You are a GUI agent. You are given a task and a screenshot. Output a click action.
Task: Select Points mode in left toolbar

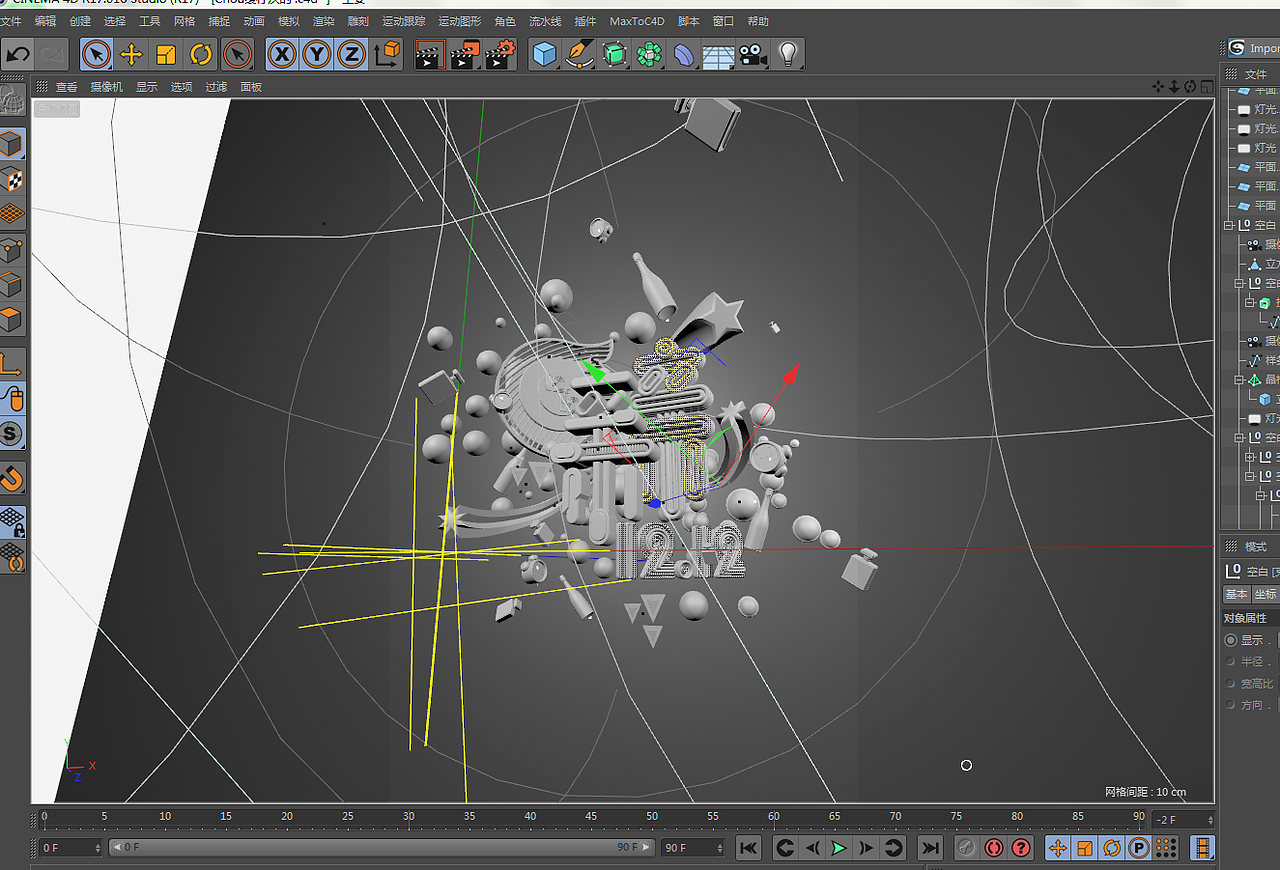click(12, 250)
